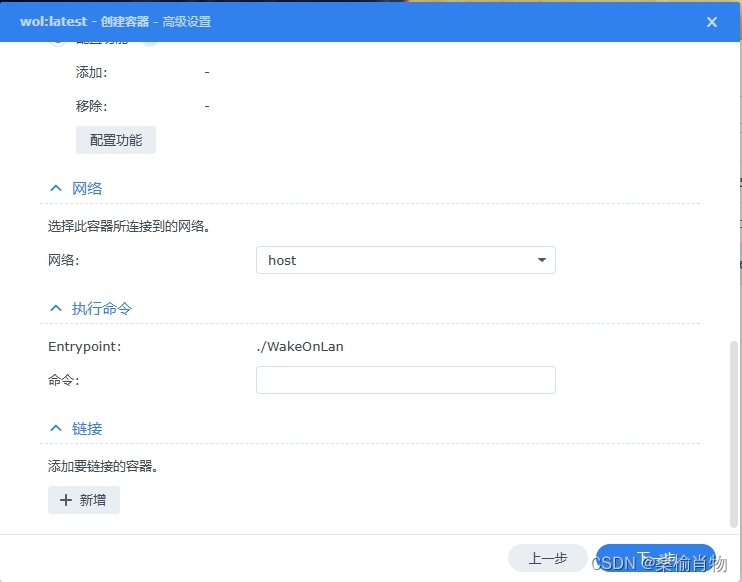Open the host network dropdown
Viewport: 742px width, 582px height.
[406, 260]
